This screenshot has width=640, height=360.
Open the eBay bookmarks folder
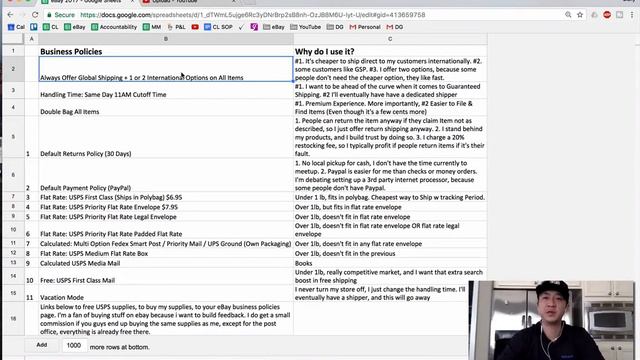tap(274, 27)
